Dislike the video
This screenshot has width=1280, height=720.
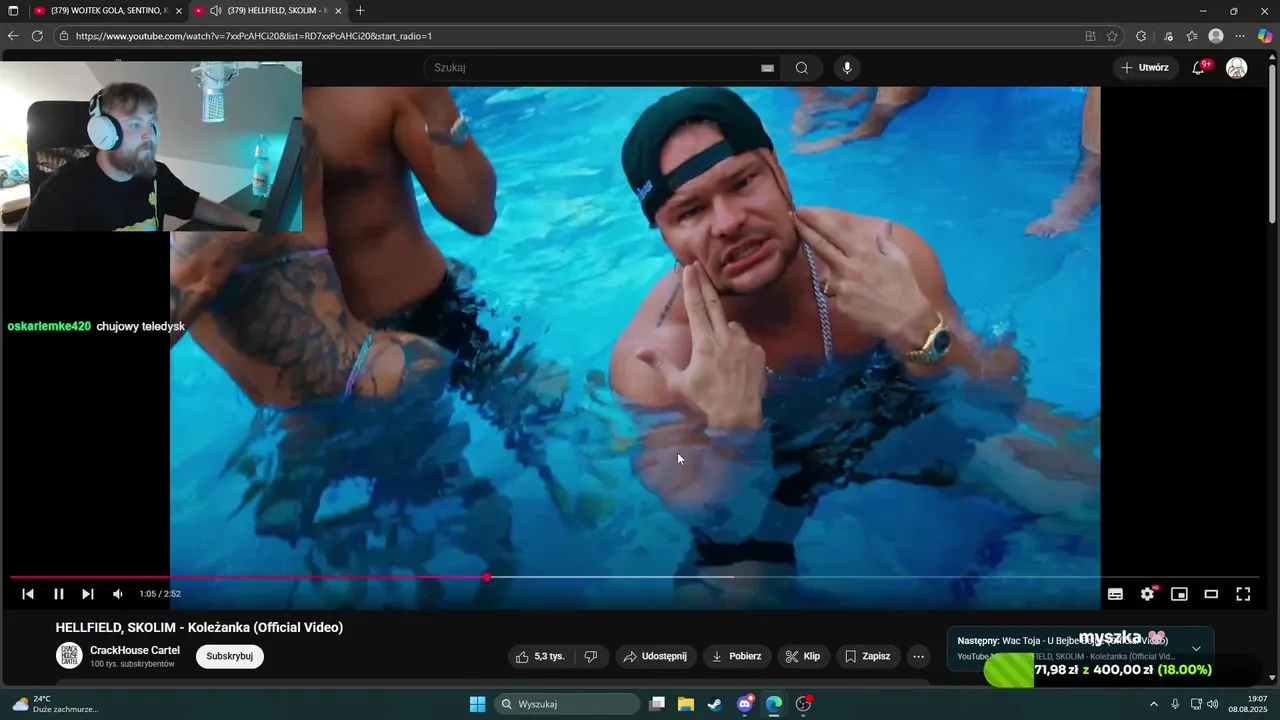591,656
